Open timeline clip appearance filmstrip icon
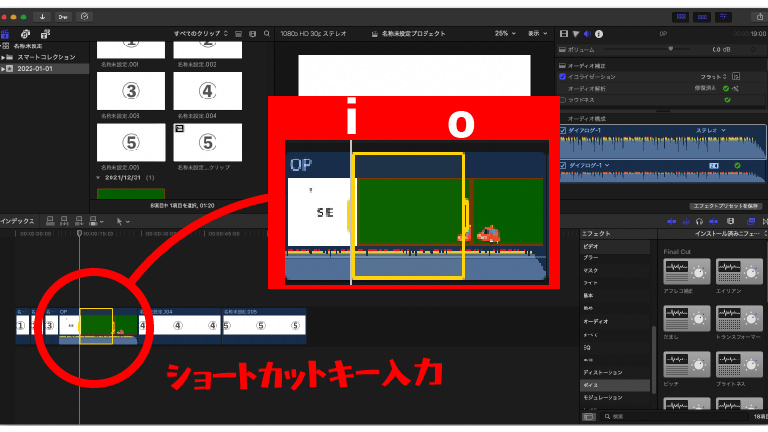 (x=730, y=221)
